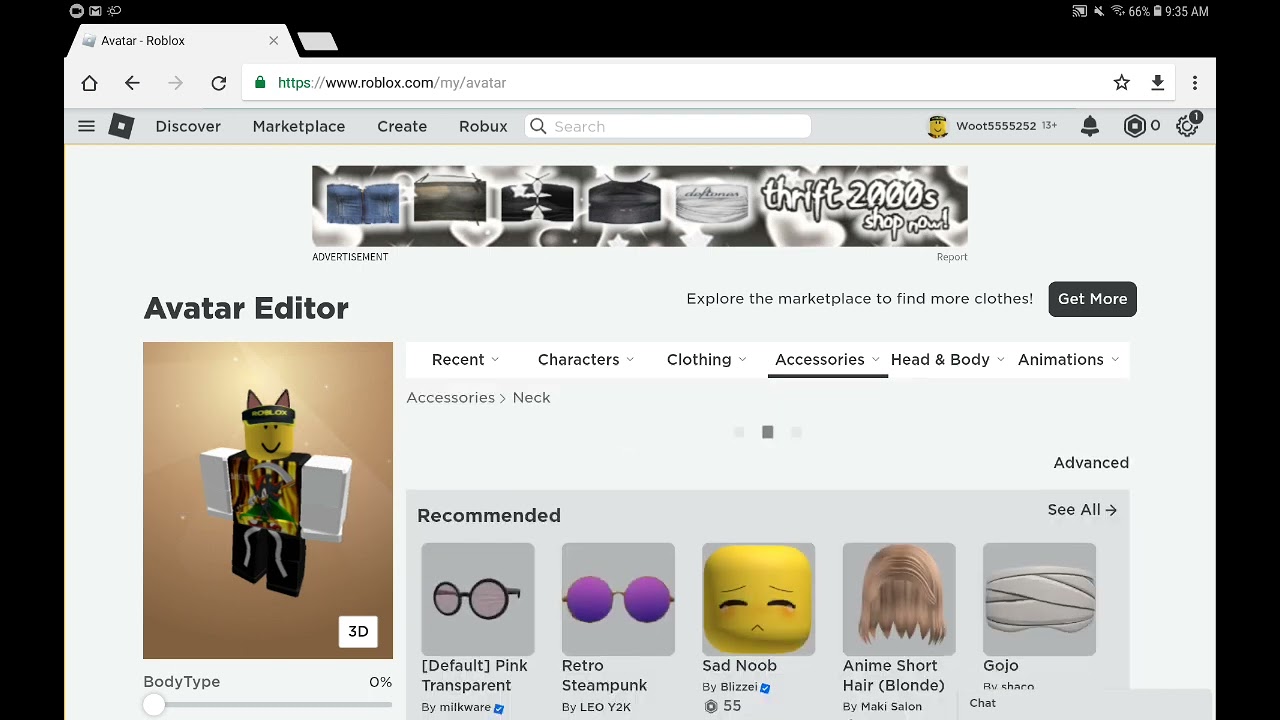Navigate back in the browser
1280x720 pixels.
pos(132,83)
